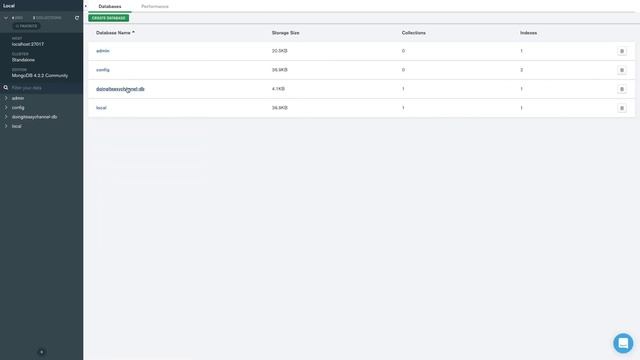Switch to the Databases tab
640x360 pixels.
tap(110, 7)
